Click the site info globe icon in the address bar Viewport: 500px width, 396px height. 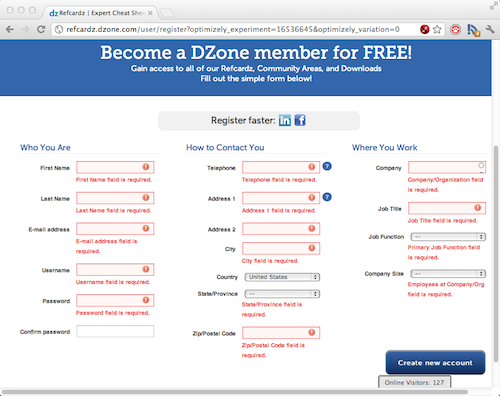59,29
